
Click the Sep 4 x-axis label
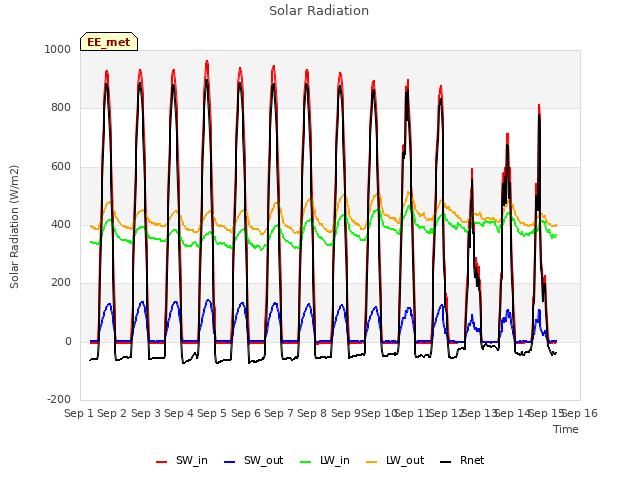179,413
